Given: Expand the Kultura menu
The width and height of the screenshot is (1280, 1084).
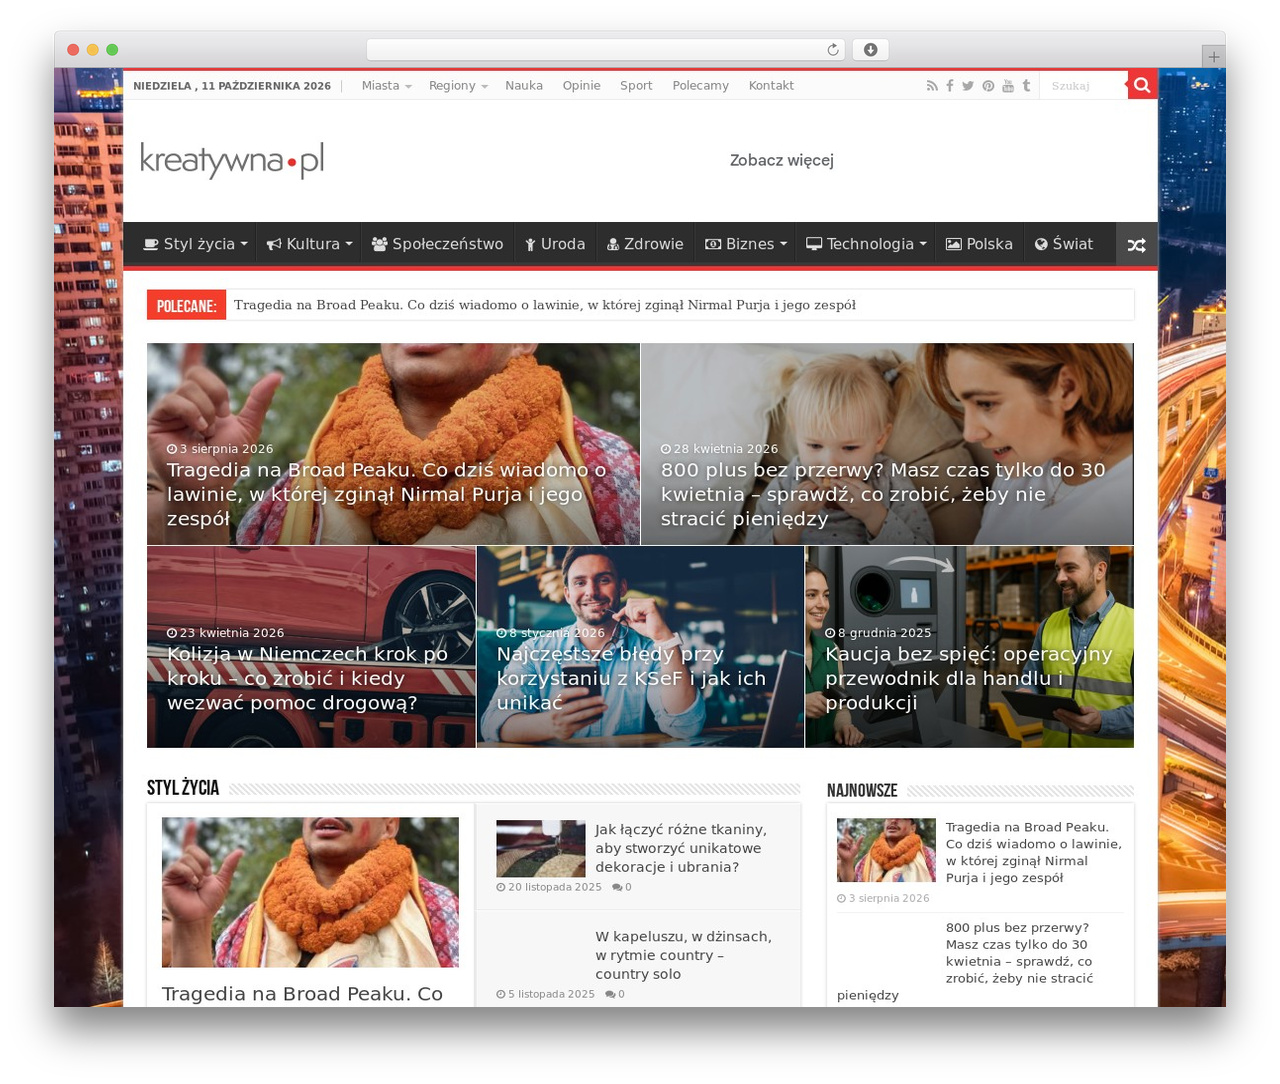Looking at the screenshot, I should pos(309,244).
